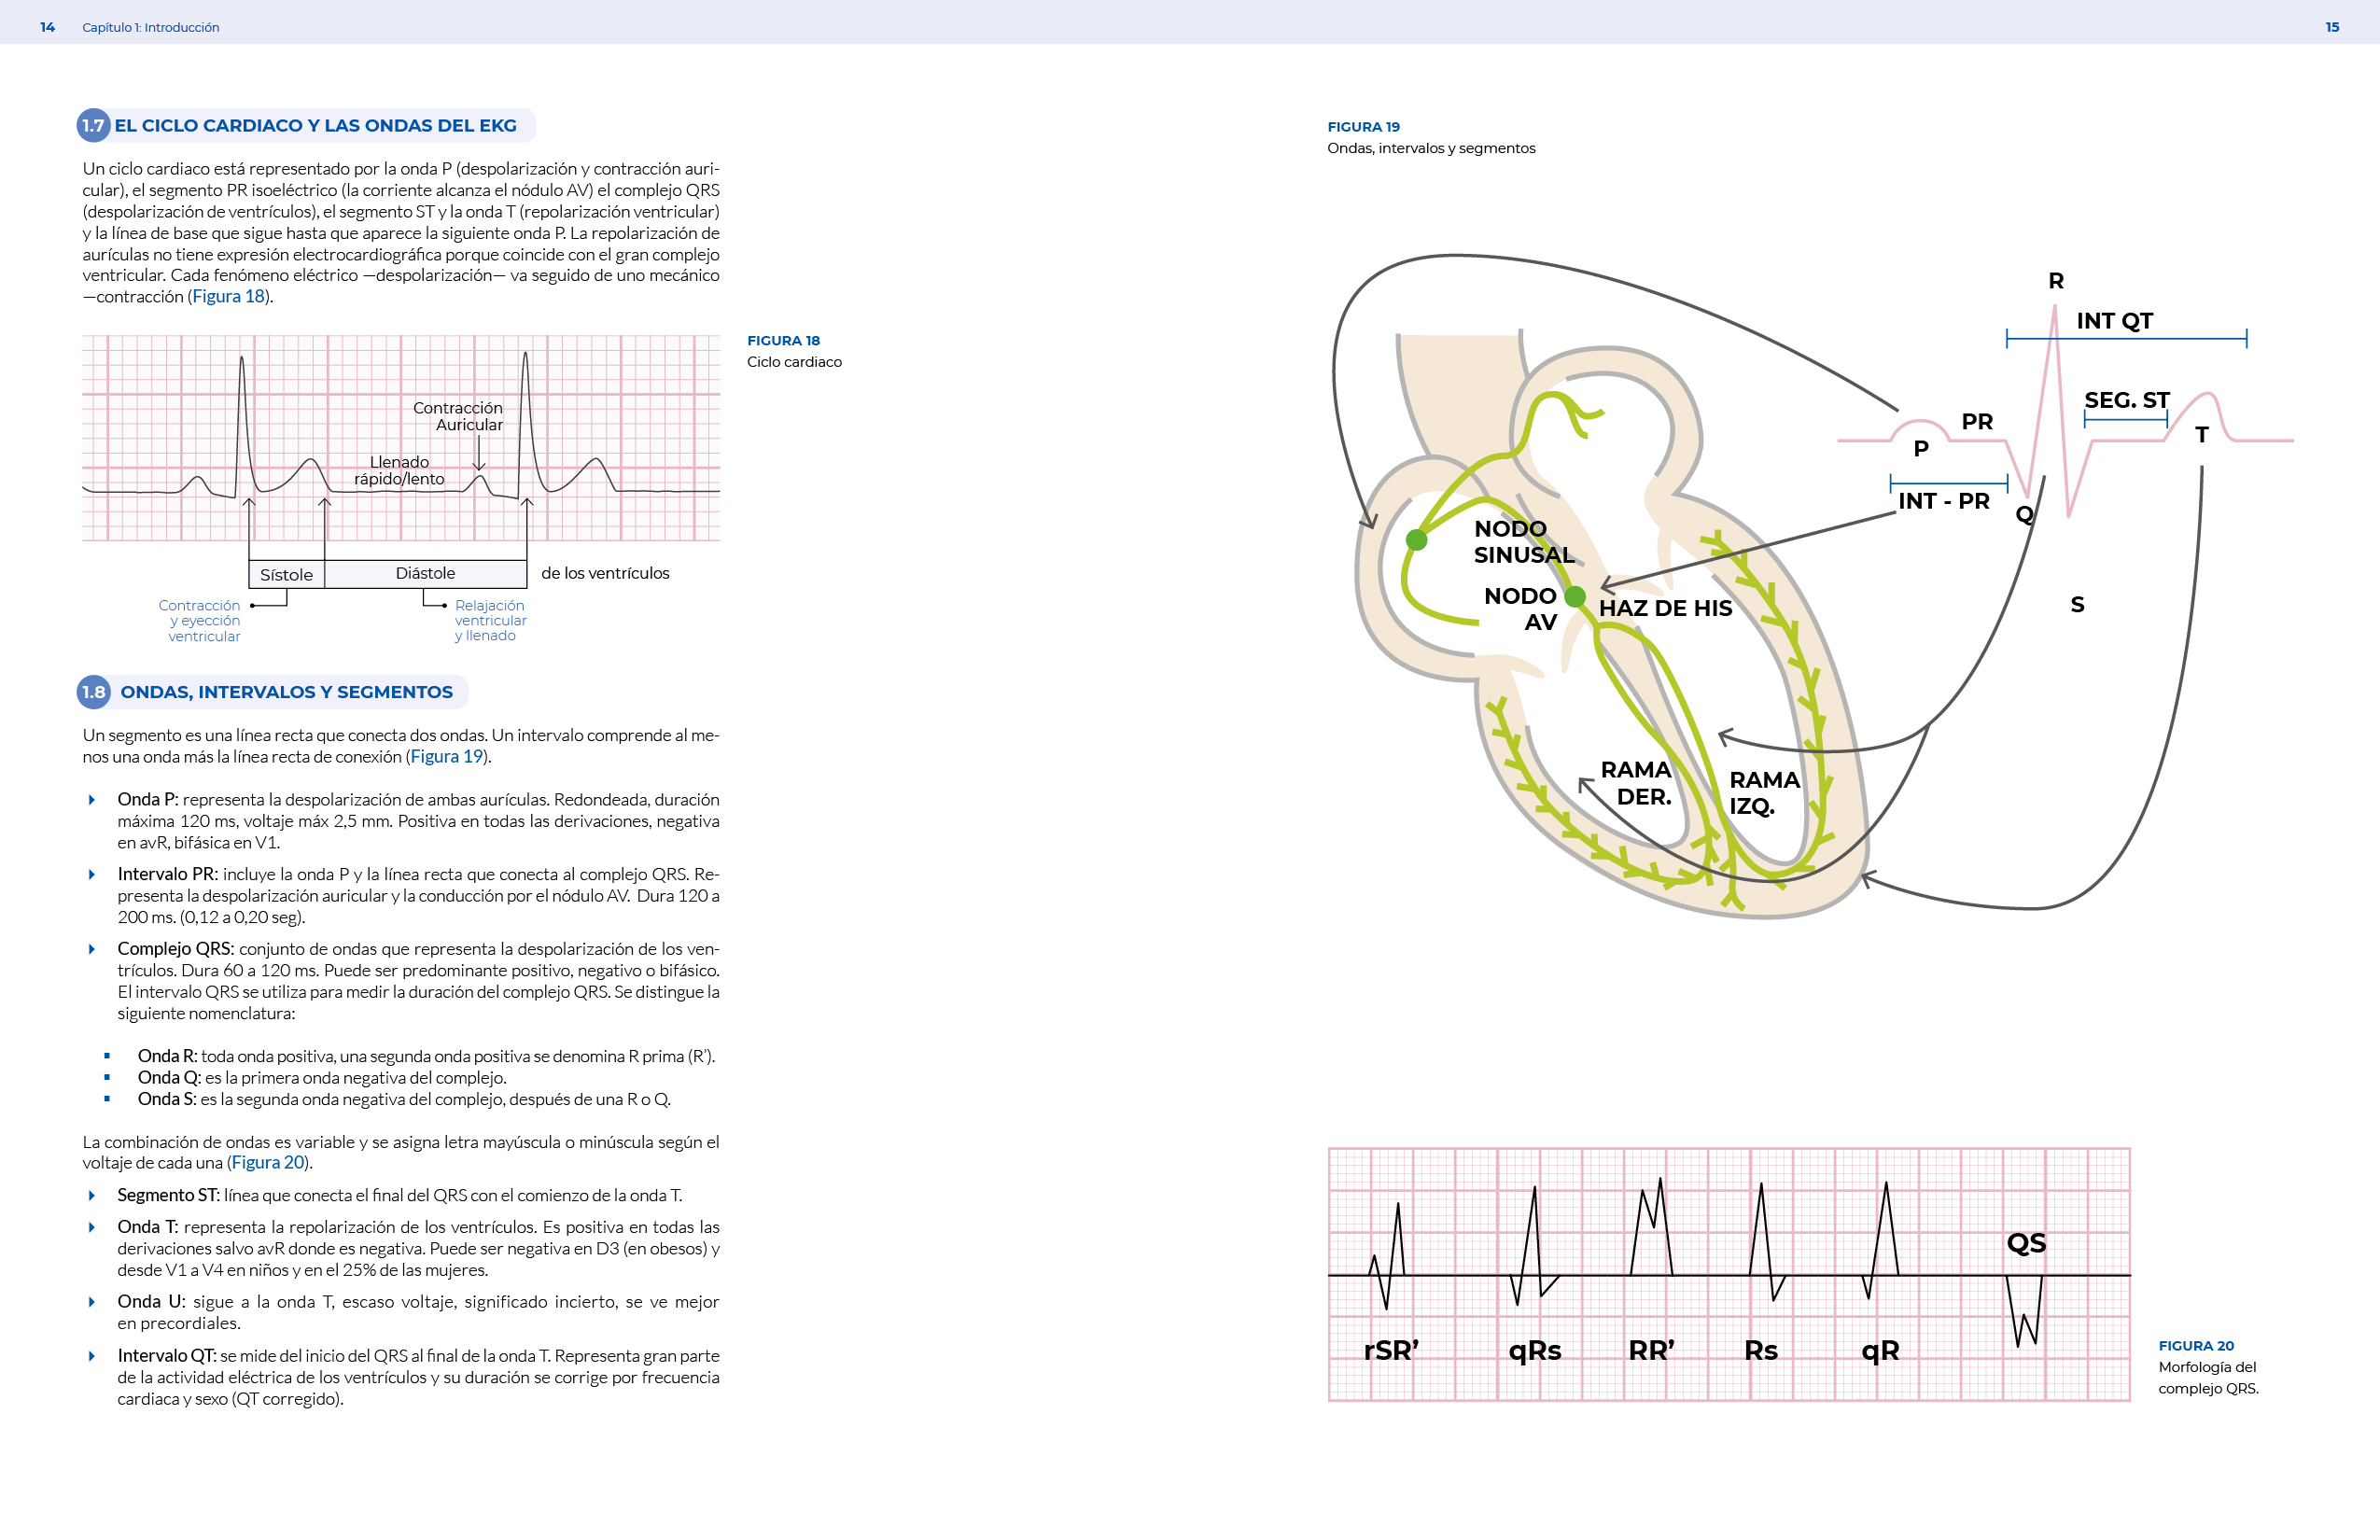Click the Figura 18 text link
The image size is (2380, 1540).
tap(229, 297)
